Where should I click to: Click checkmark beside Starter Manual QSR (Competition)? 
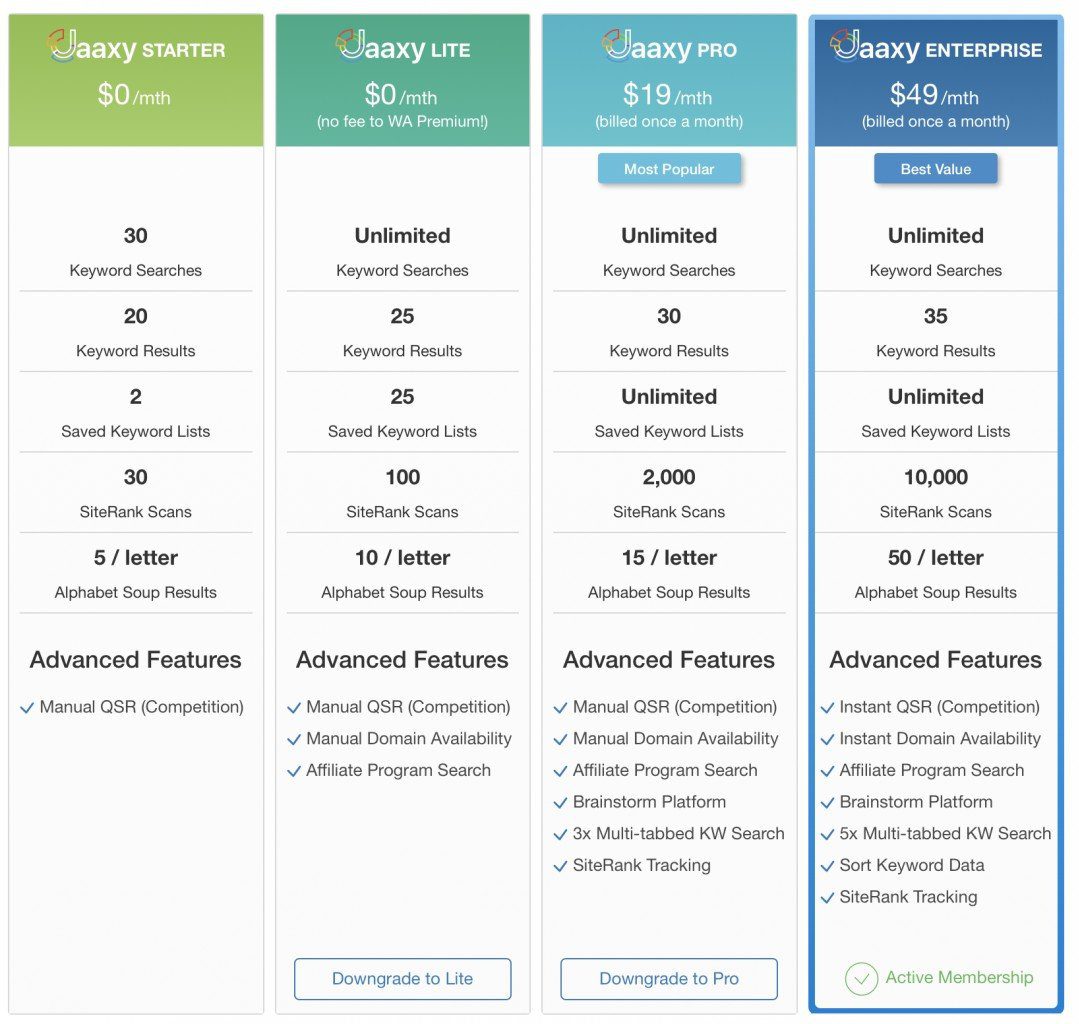point(27,708)
